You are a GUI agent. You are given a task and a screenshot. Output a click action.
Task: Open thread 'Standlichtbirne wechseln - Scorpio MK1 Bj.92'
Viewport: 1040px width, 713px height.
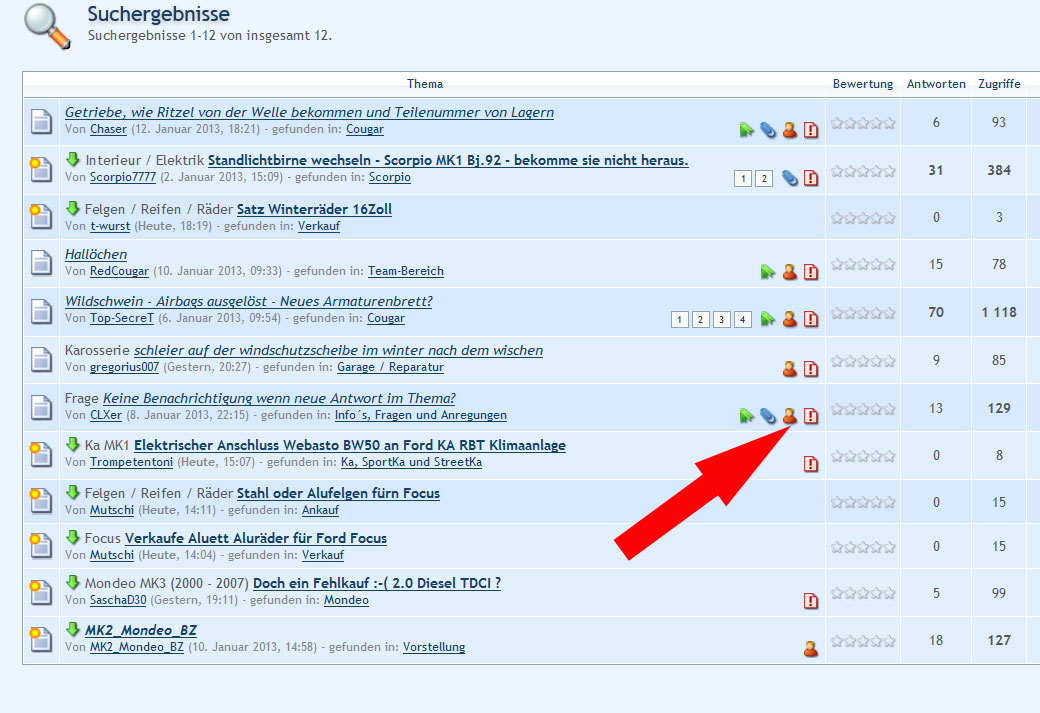point(448,160)
